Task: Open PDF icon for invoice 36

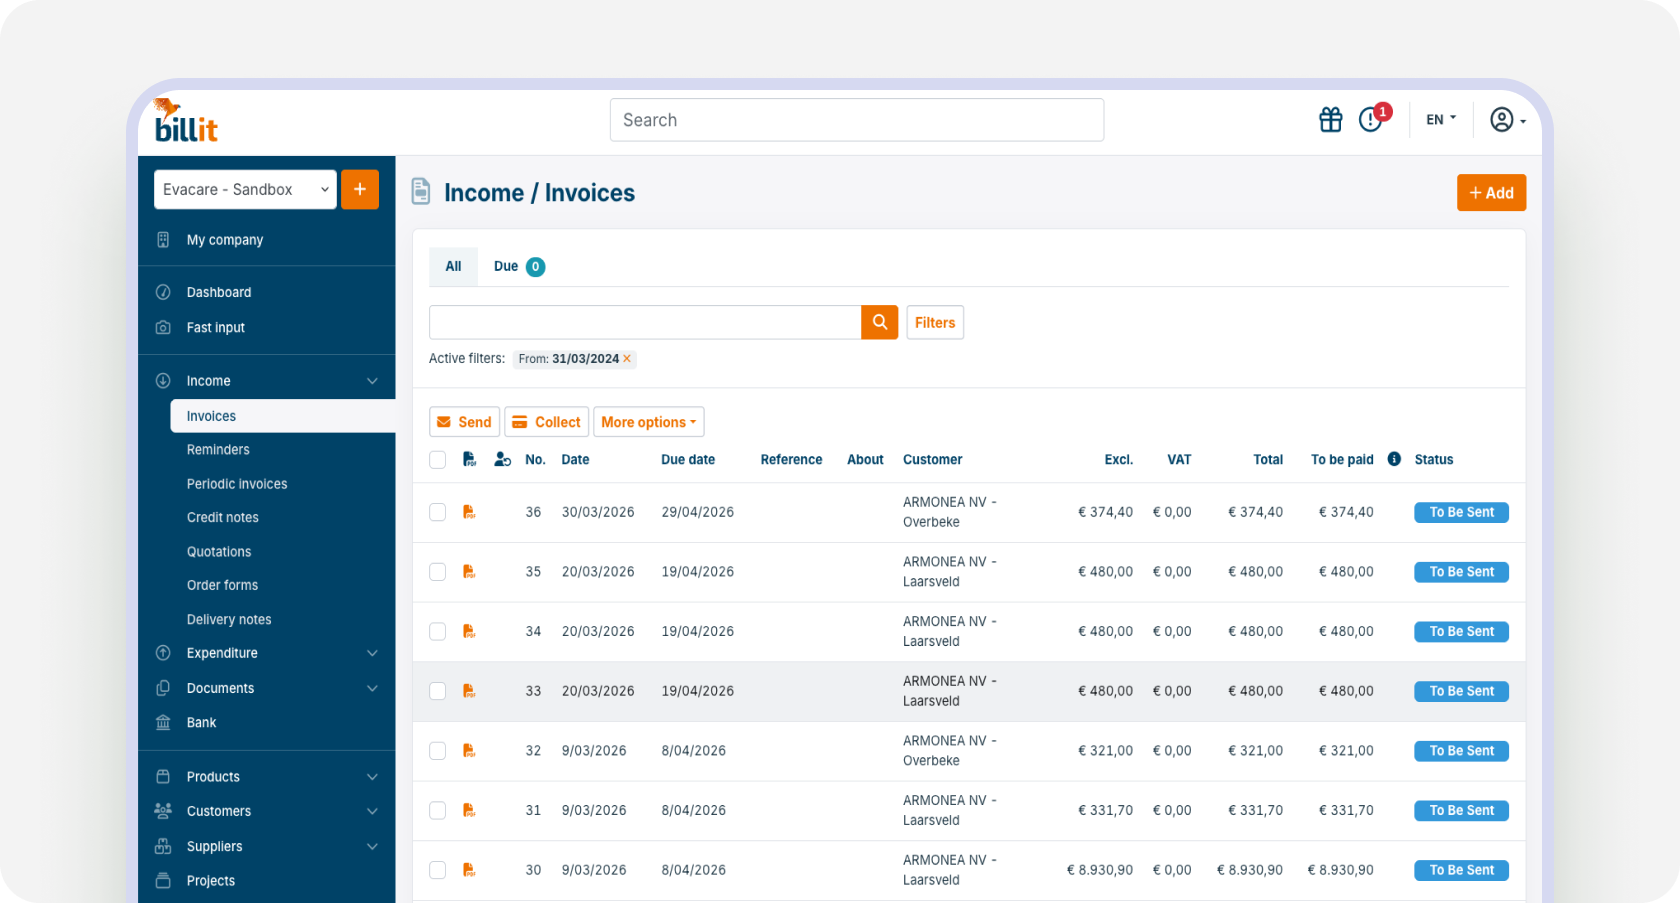Action: [x=469, y=512]
